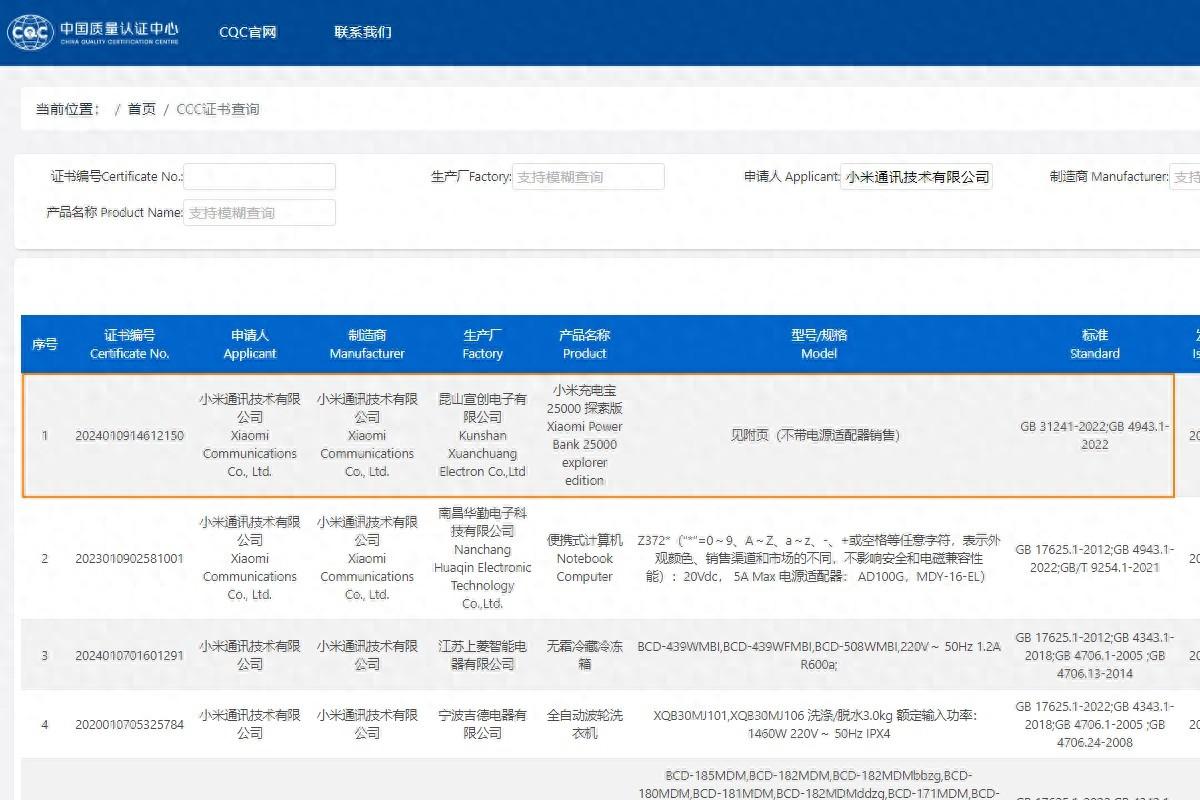Select the Notebook Computer product row

click(584, 558)
